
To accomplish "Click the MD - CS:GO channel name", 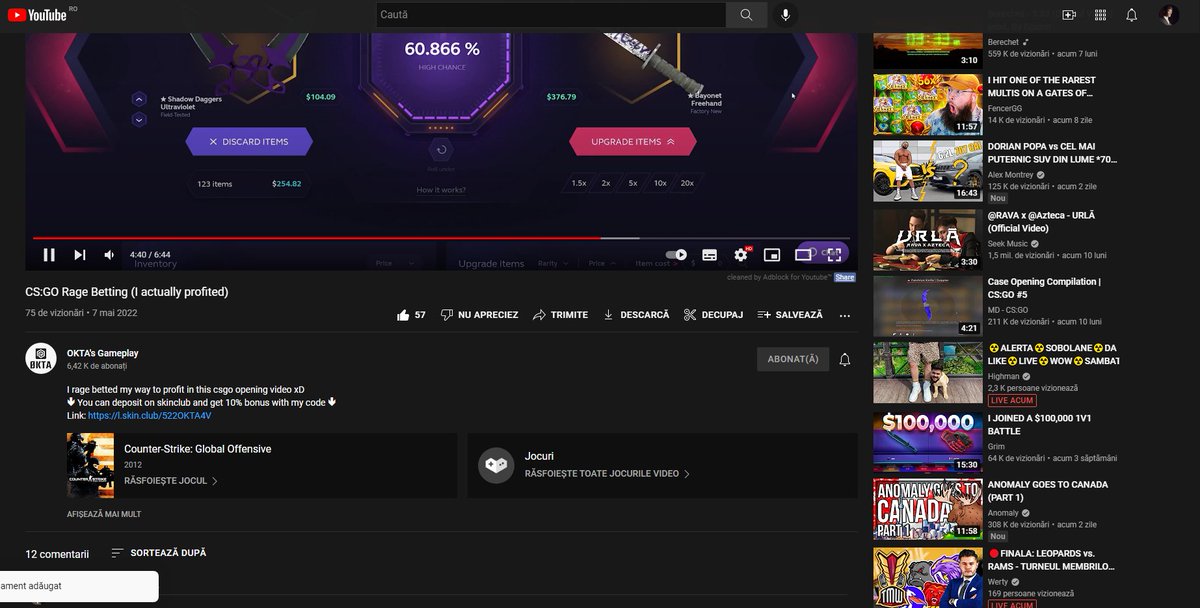I will click(1009, 310).
